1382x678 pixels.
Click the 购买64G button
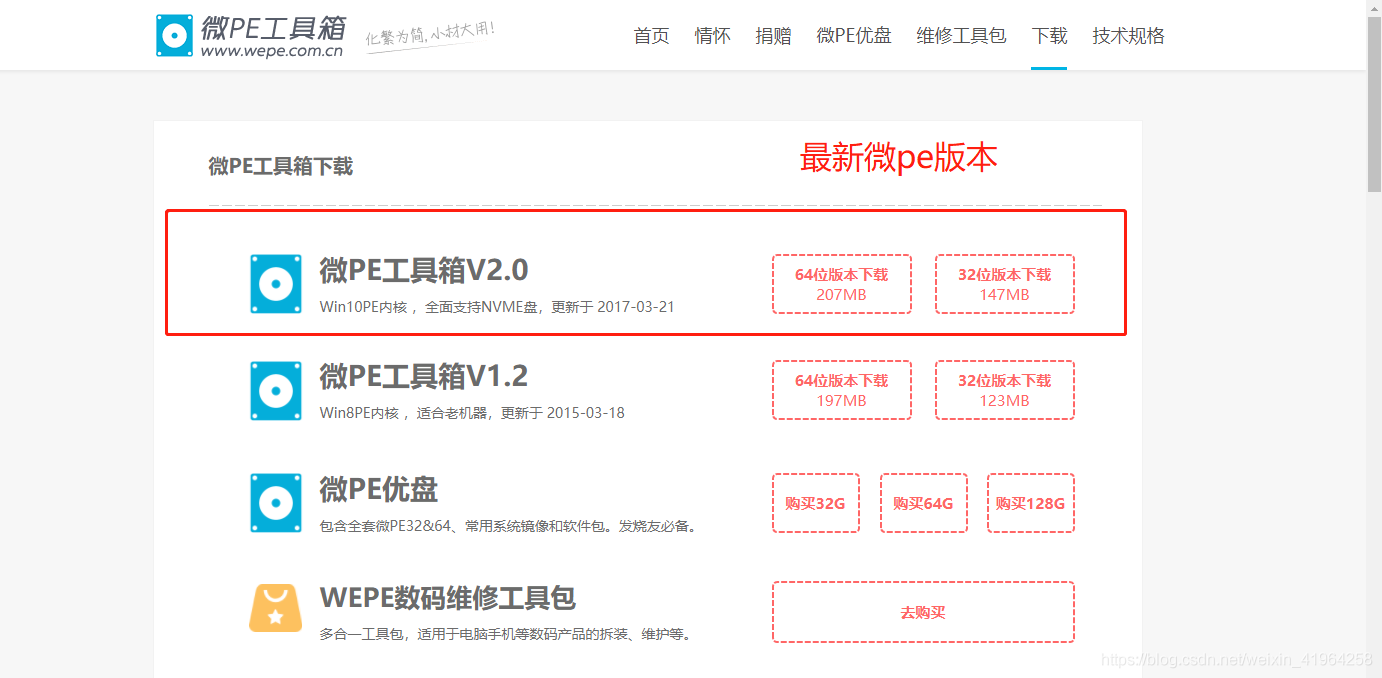pyautogui.click(x=924, y=503)
